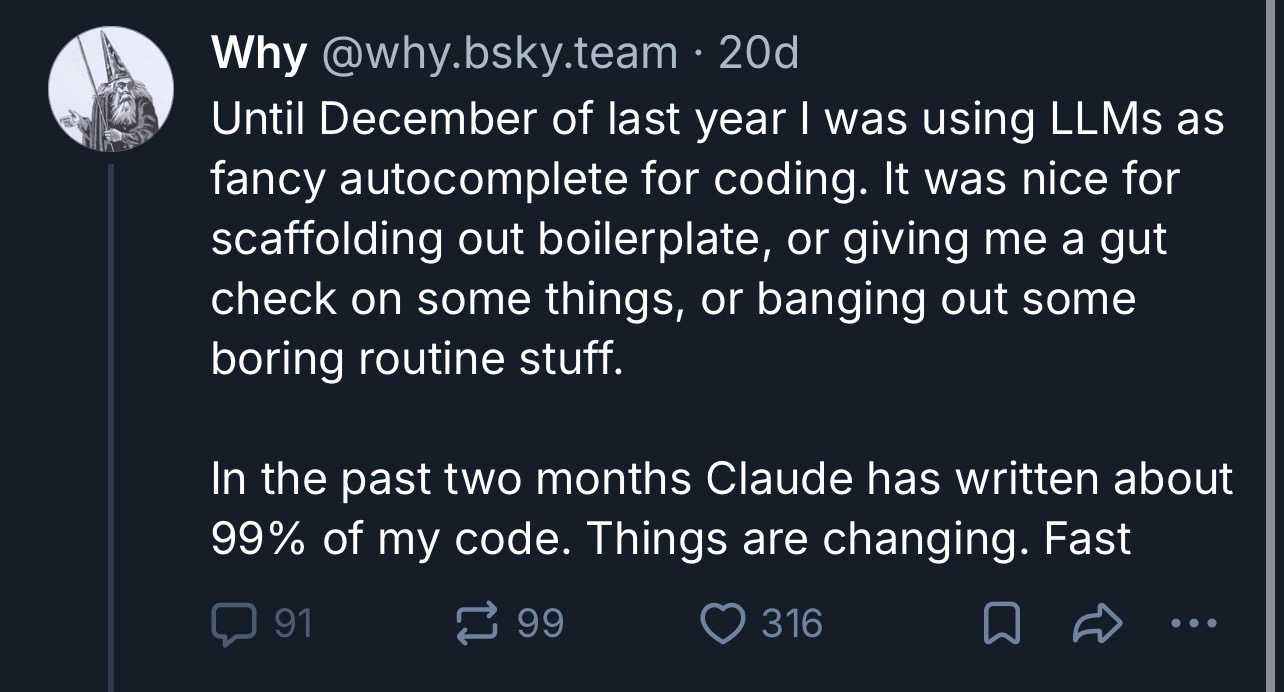This screenshot has height=692, width=1284.
Task: Open the post by clicking its first paragraph
Action: [690, 240]
